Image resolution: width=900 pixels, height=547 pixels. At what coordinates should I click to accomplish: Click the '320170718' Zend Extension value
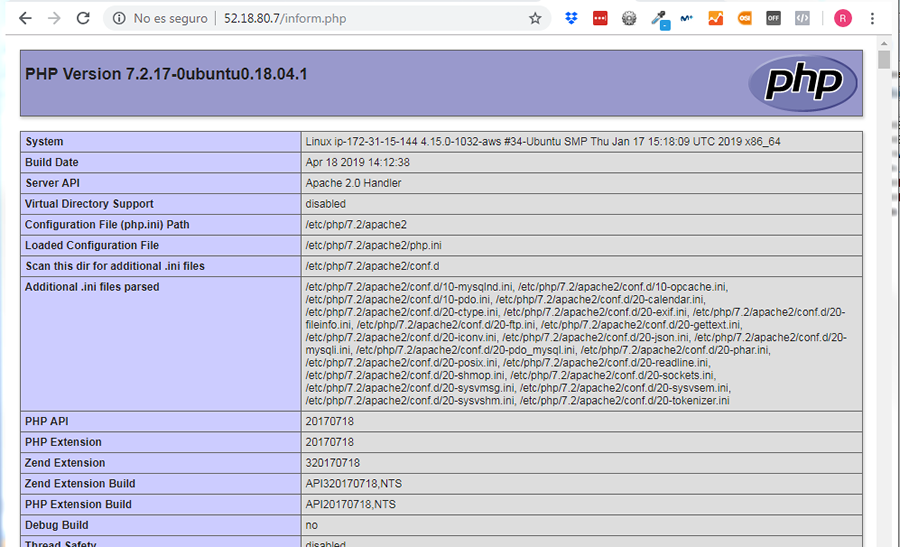[x=332, y=463]
